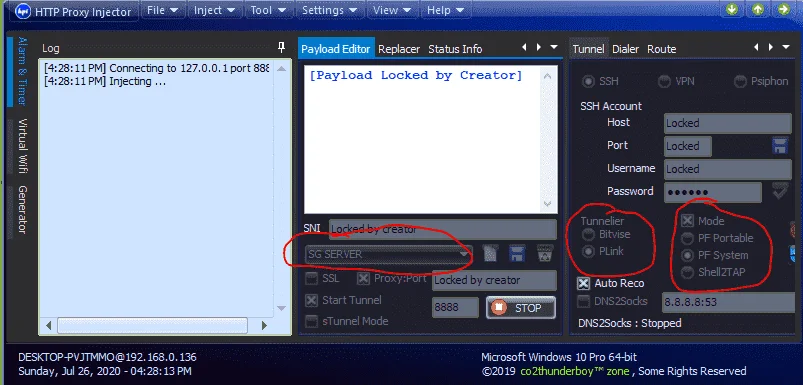Open the Help menu
This screenshot has width=803, height=385.
click(445, 10)
